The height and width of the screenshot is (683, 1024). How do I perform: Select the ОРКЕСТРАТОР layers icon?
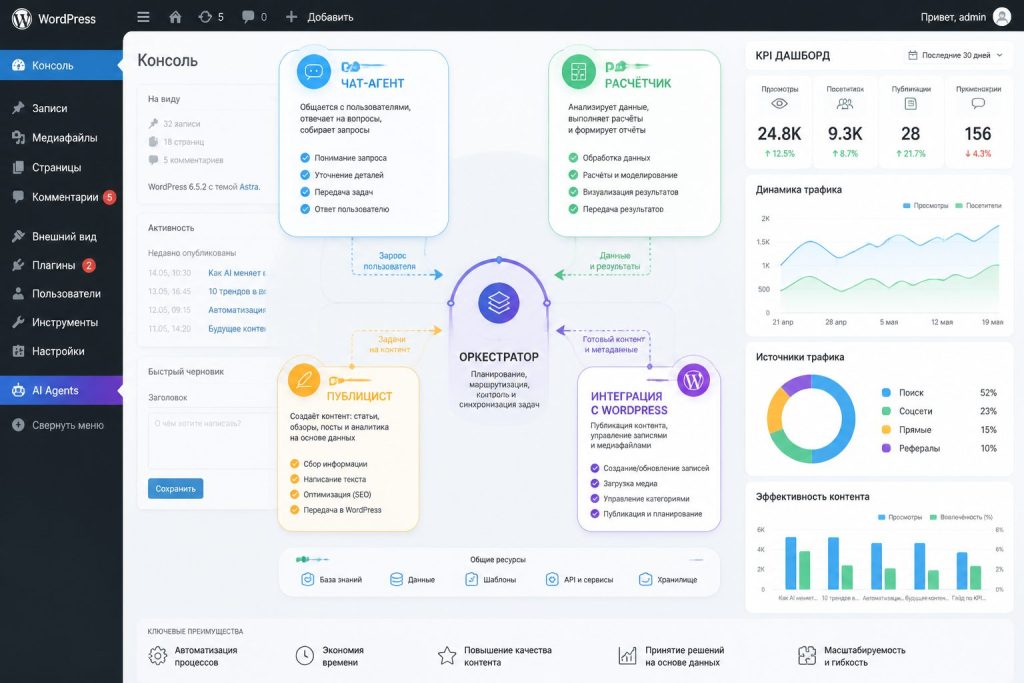point(498,303)
